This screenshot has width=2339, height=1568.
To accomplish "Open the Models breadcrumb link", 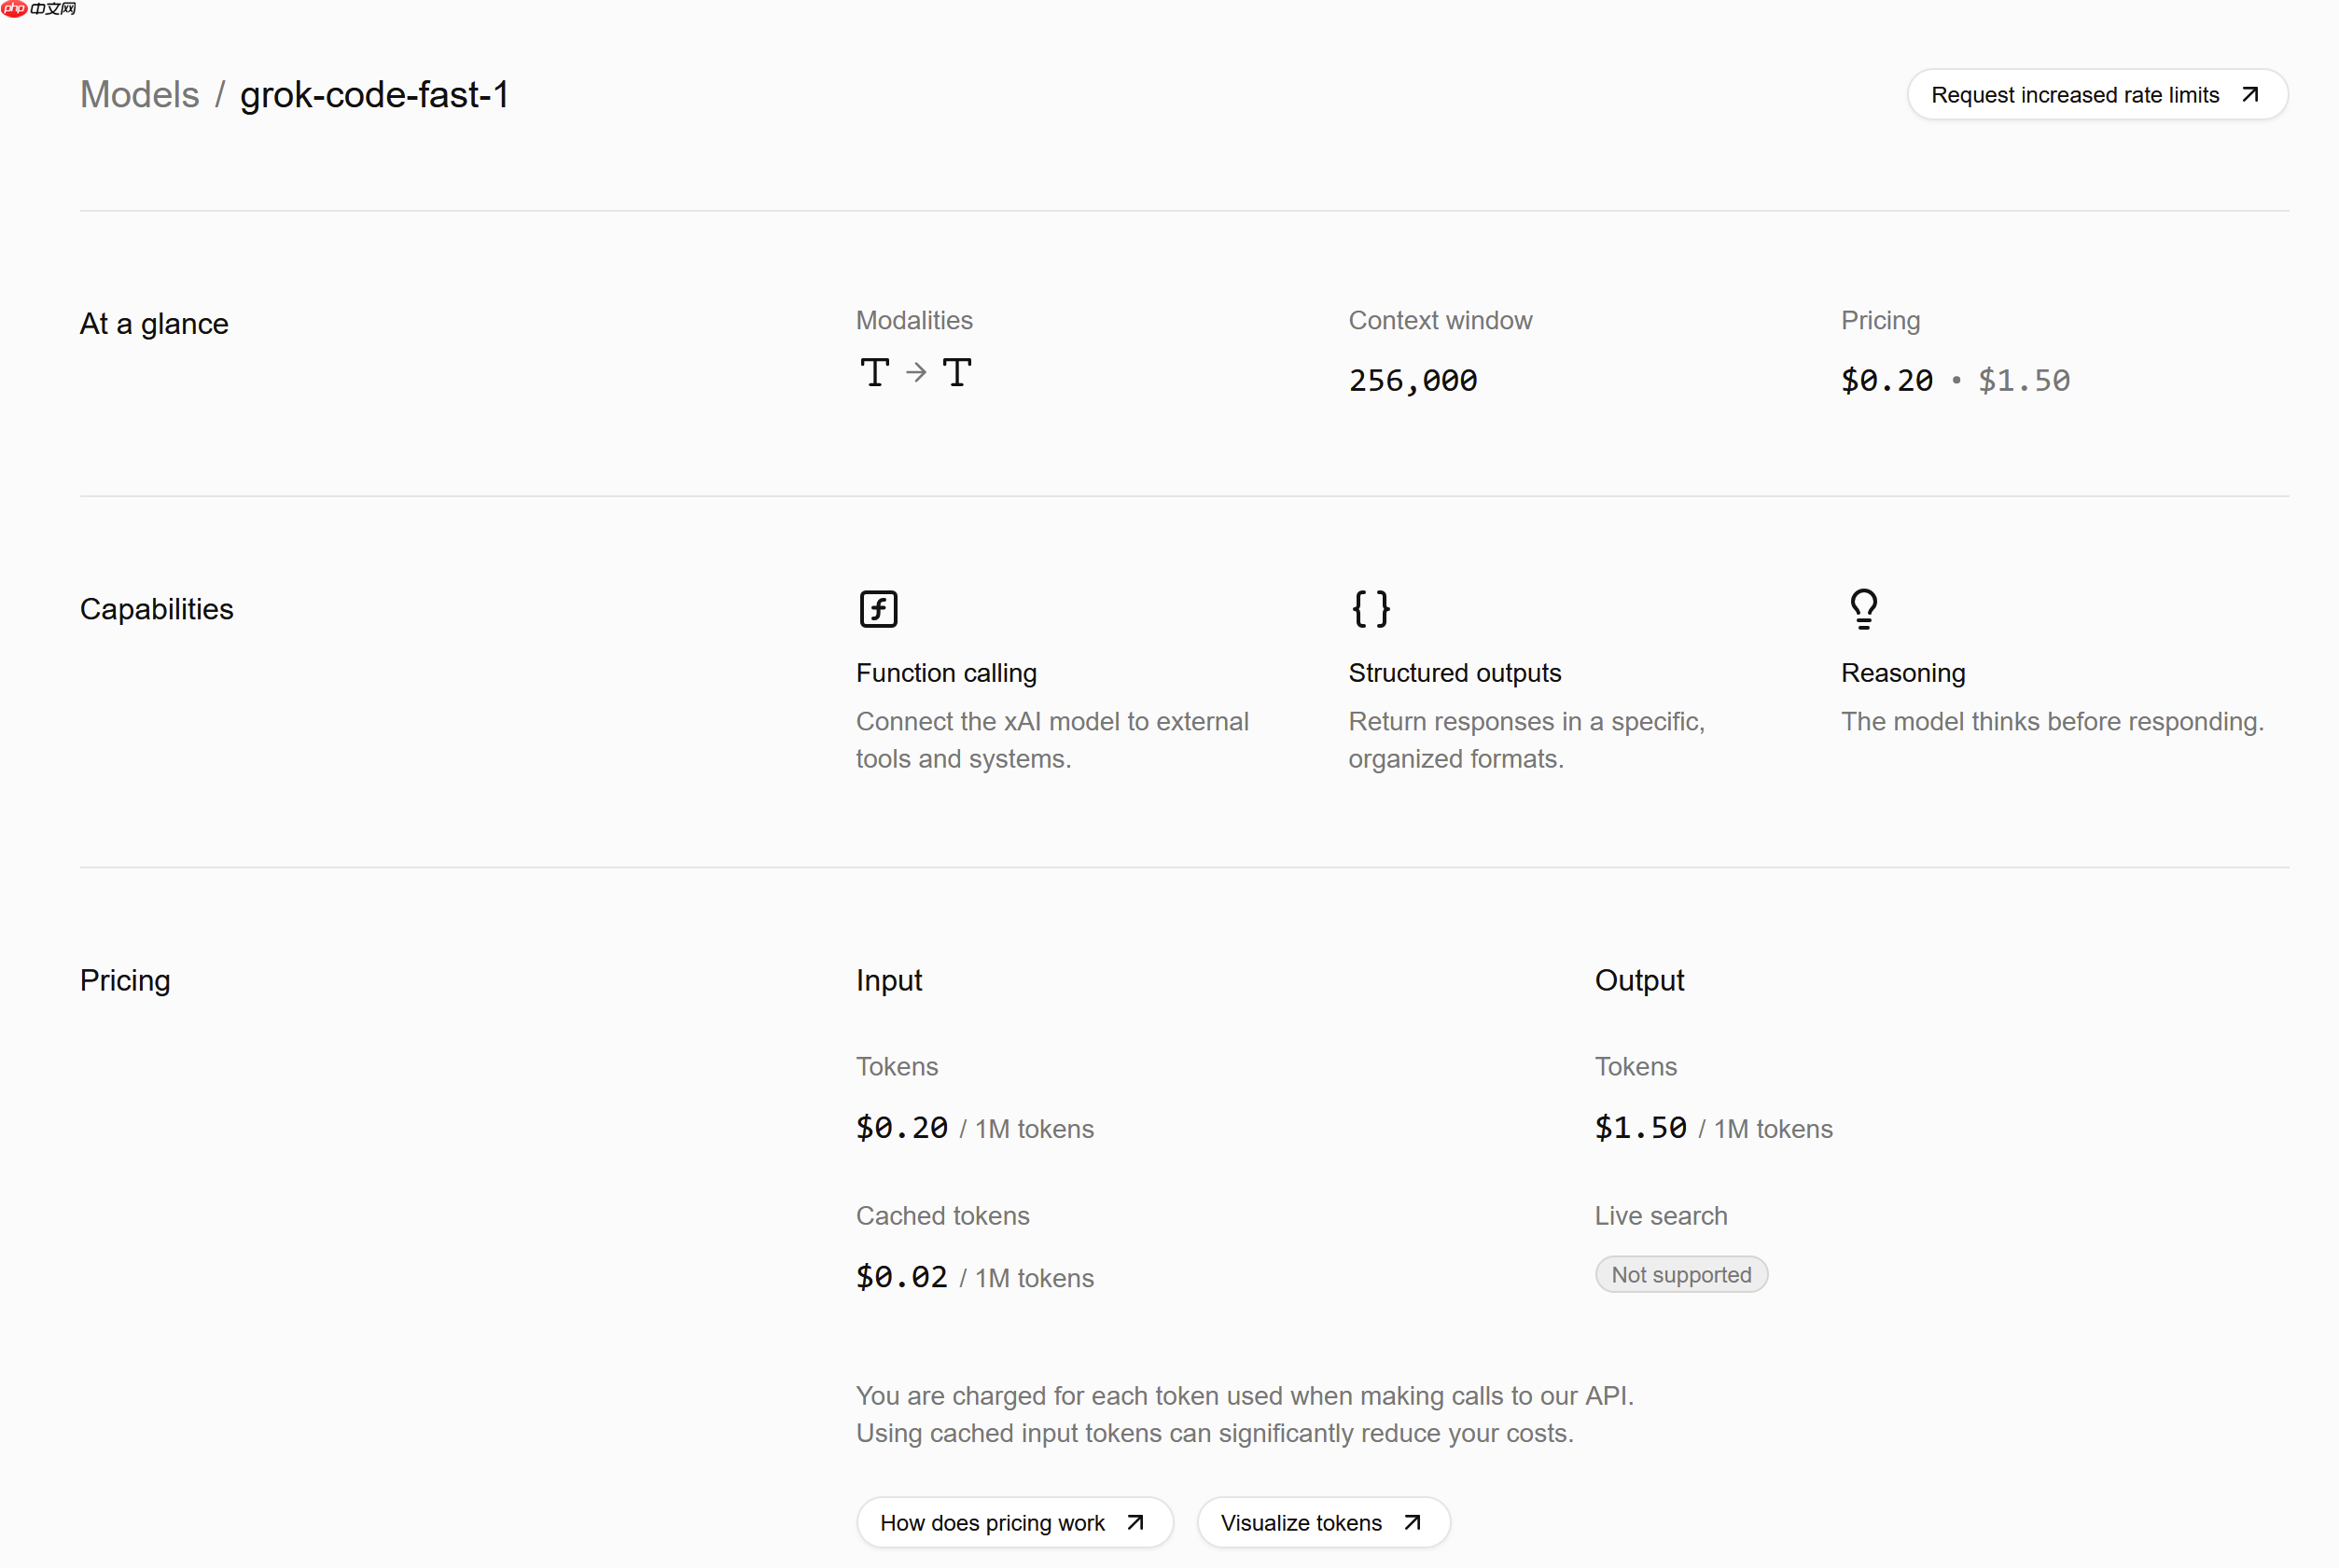I will [139, 94].
